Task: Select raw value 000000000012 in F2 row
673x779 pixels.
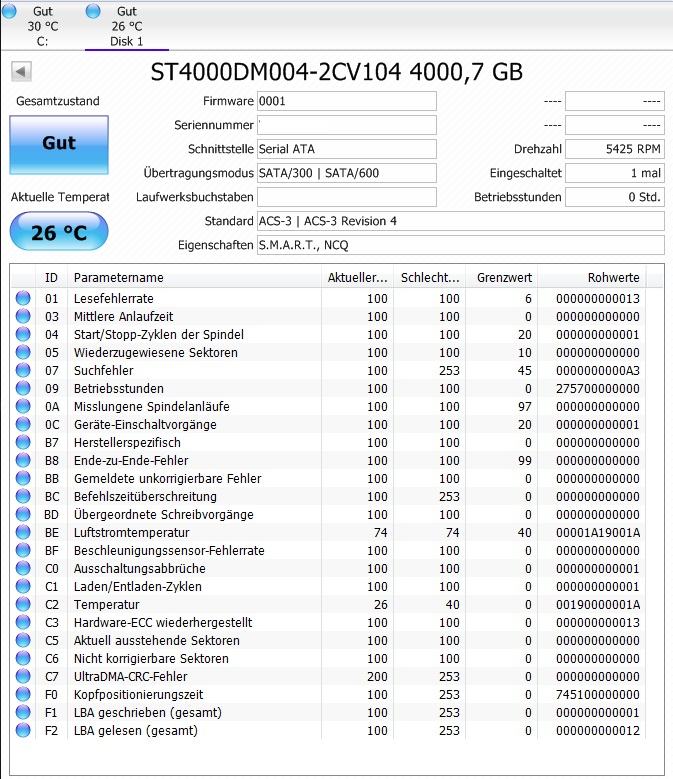Action: 598,731
